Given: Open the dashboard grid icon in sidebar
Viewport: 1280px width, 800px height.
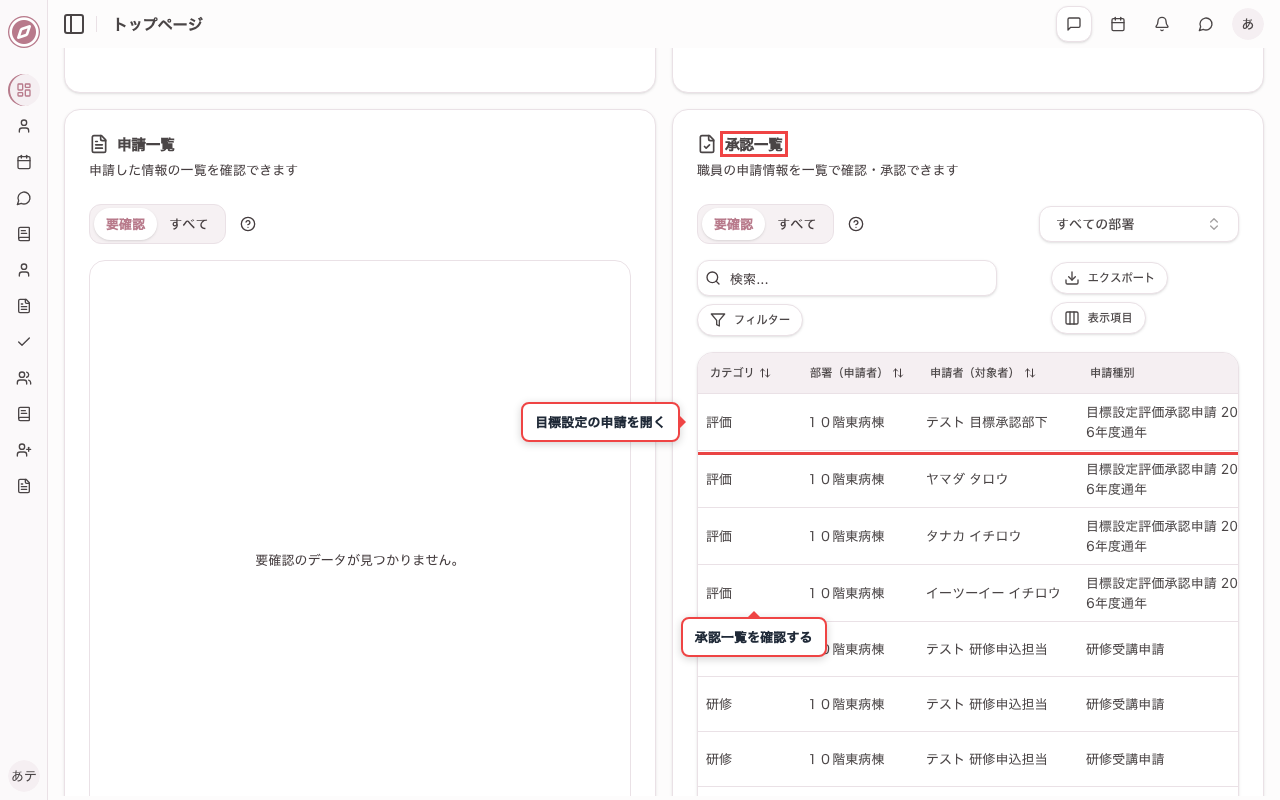Looking at the screenshot, I should pyautogui.click(x=24, y=90).
